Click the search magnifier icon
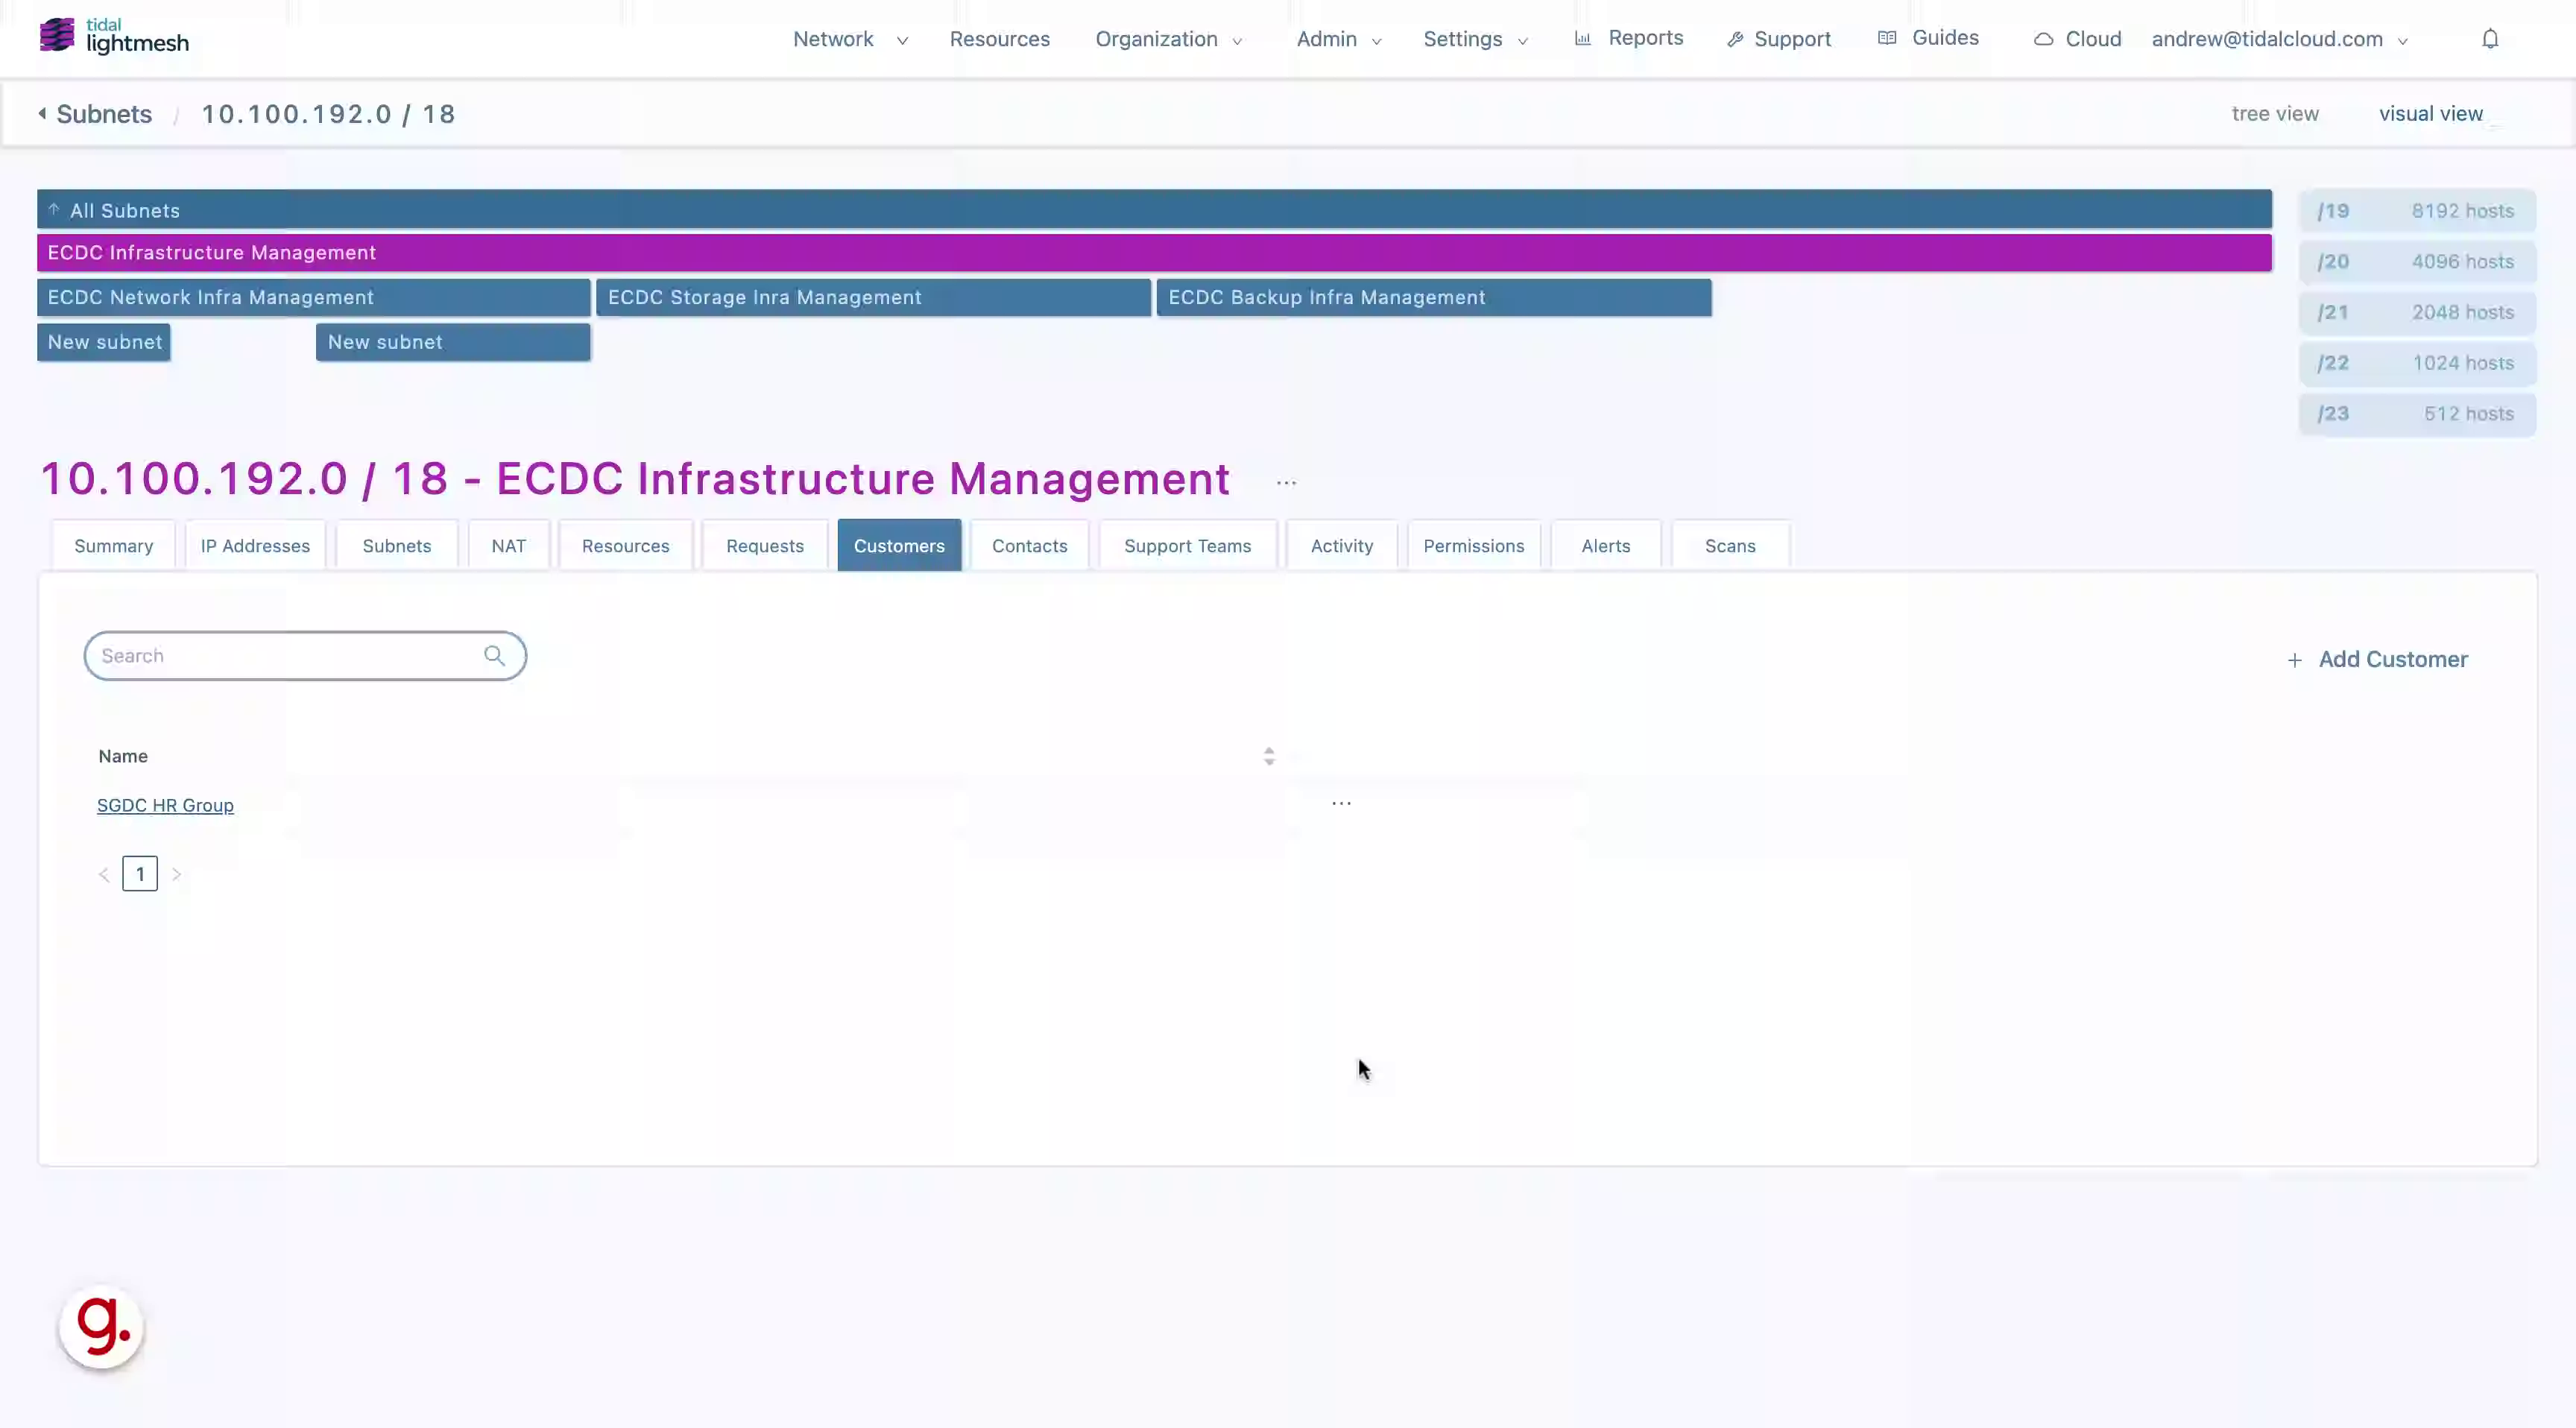Screen dimensions: 2576x1428 tap(494, 656)
